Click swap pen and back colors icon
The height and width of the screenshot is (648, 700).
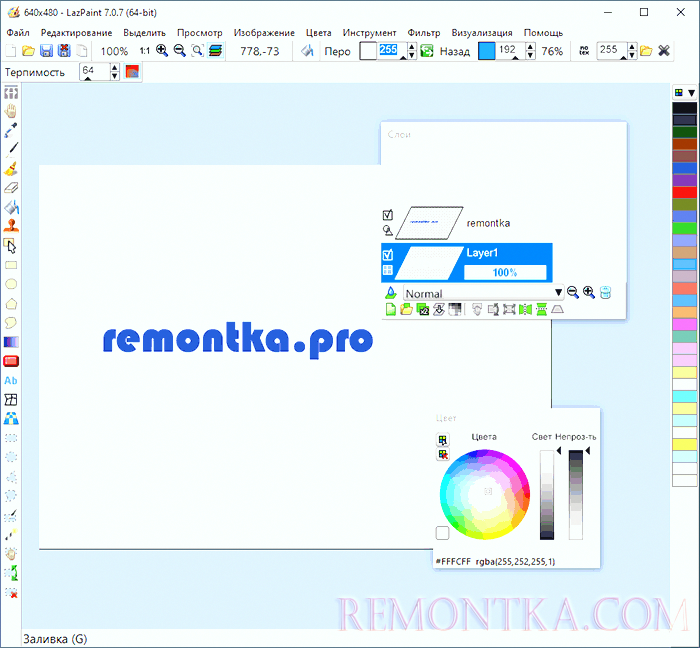pos(427,50)
